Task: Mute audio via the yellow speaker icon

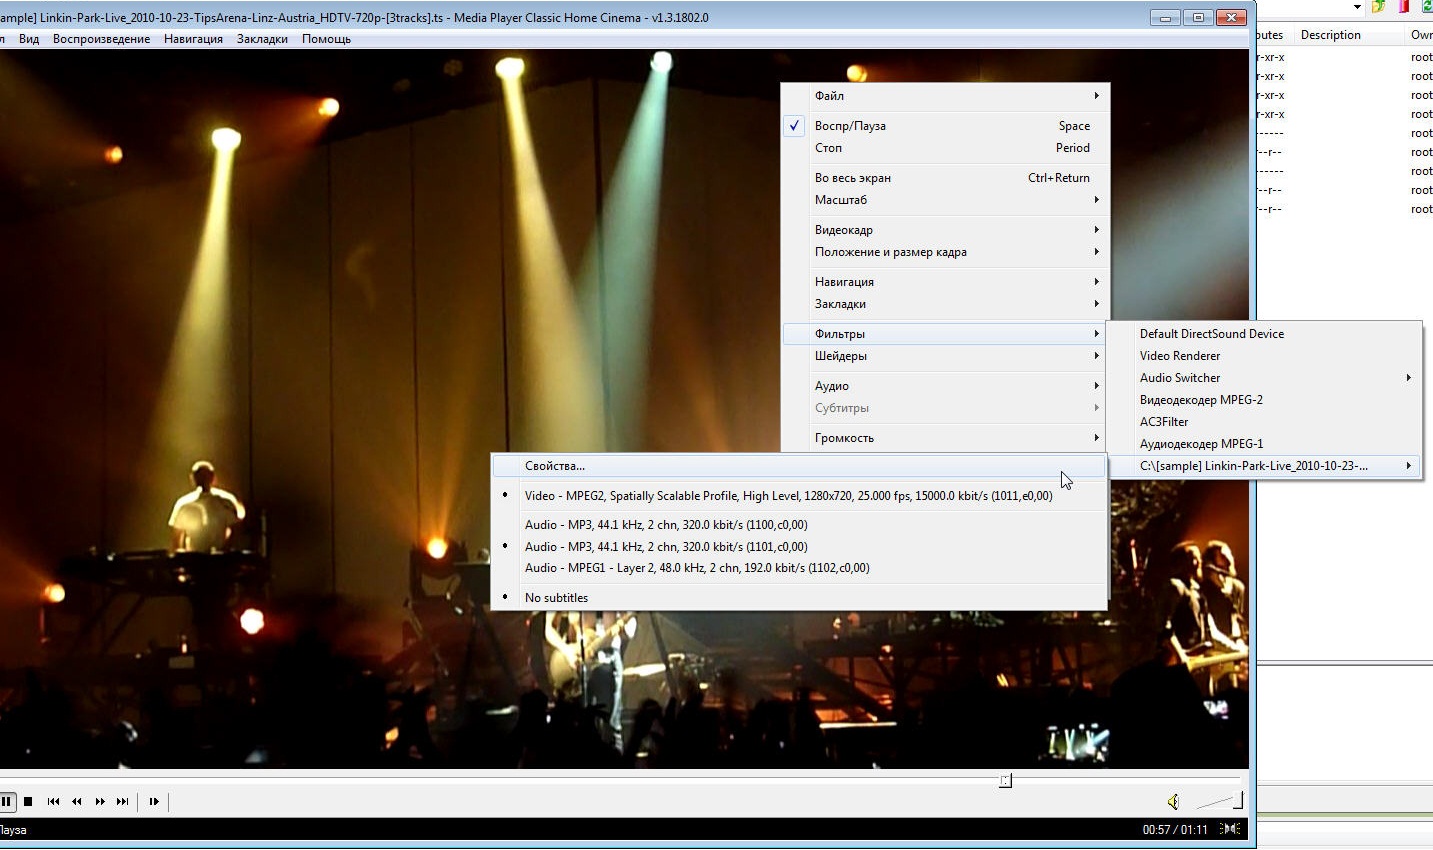Action: pyautogui.click(x=1173, y=801)
